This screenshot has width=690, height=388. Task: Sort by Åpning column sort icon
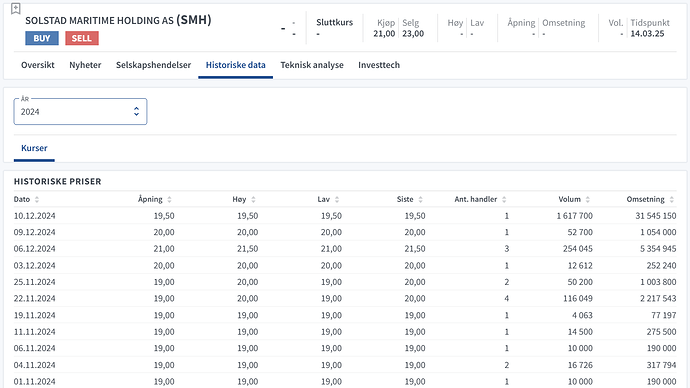169,199
